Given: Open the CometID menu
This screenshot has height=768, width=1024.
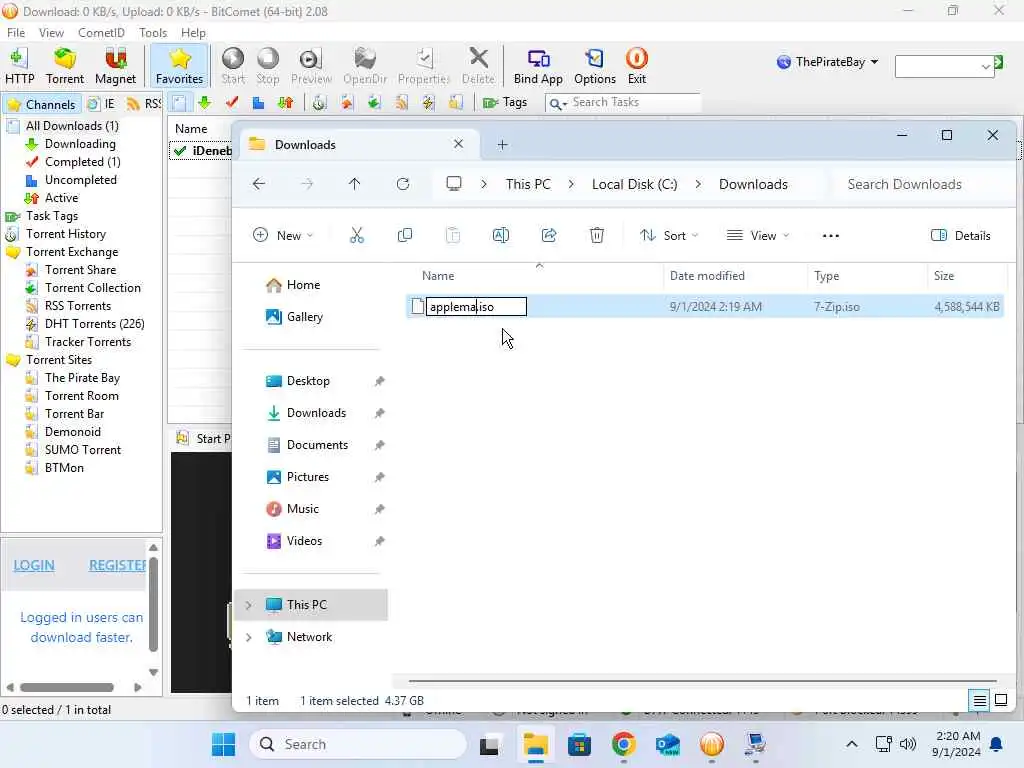Looking at the screenshot, I should 101,33.
